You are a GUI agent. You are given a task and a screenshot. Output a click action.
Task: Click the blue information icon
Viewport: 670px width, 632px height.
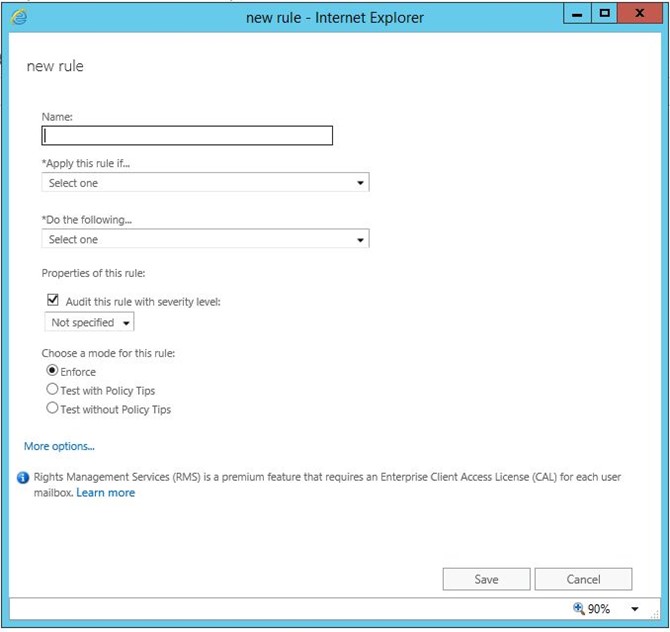[x=23, y=477]
